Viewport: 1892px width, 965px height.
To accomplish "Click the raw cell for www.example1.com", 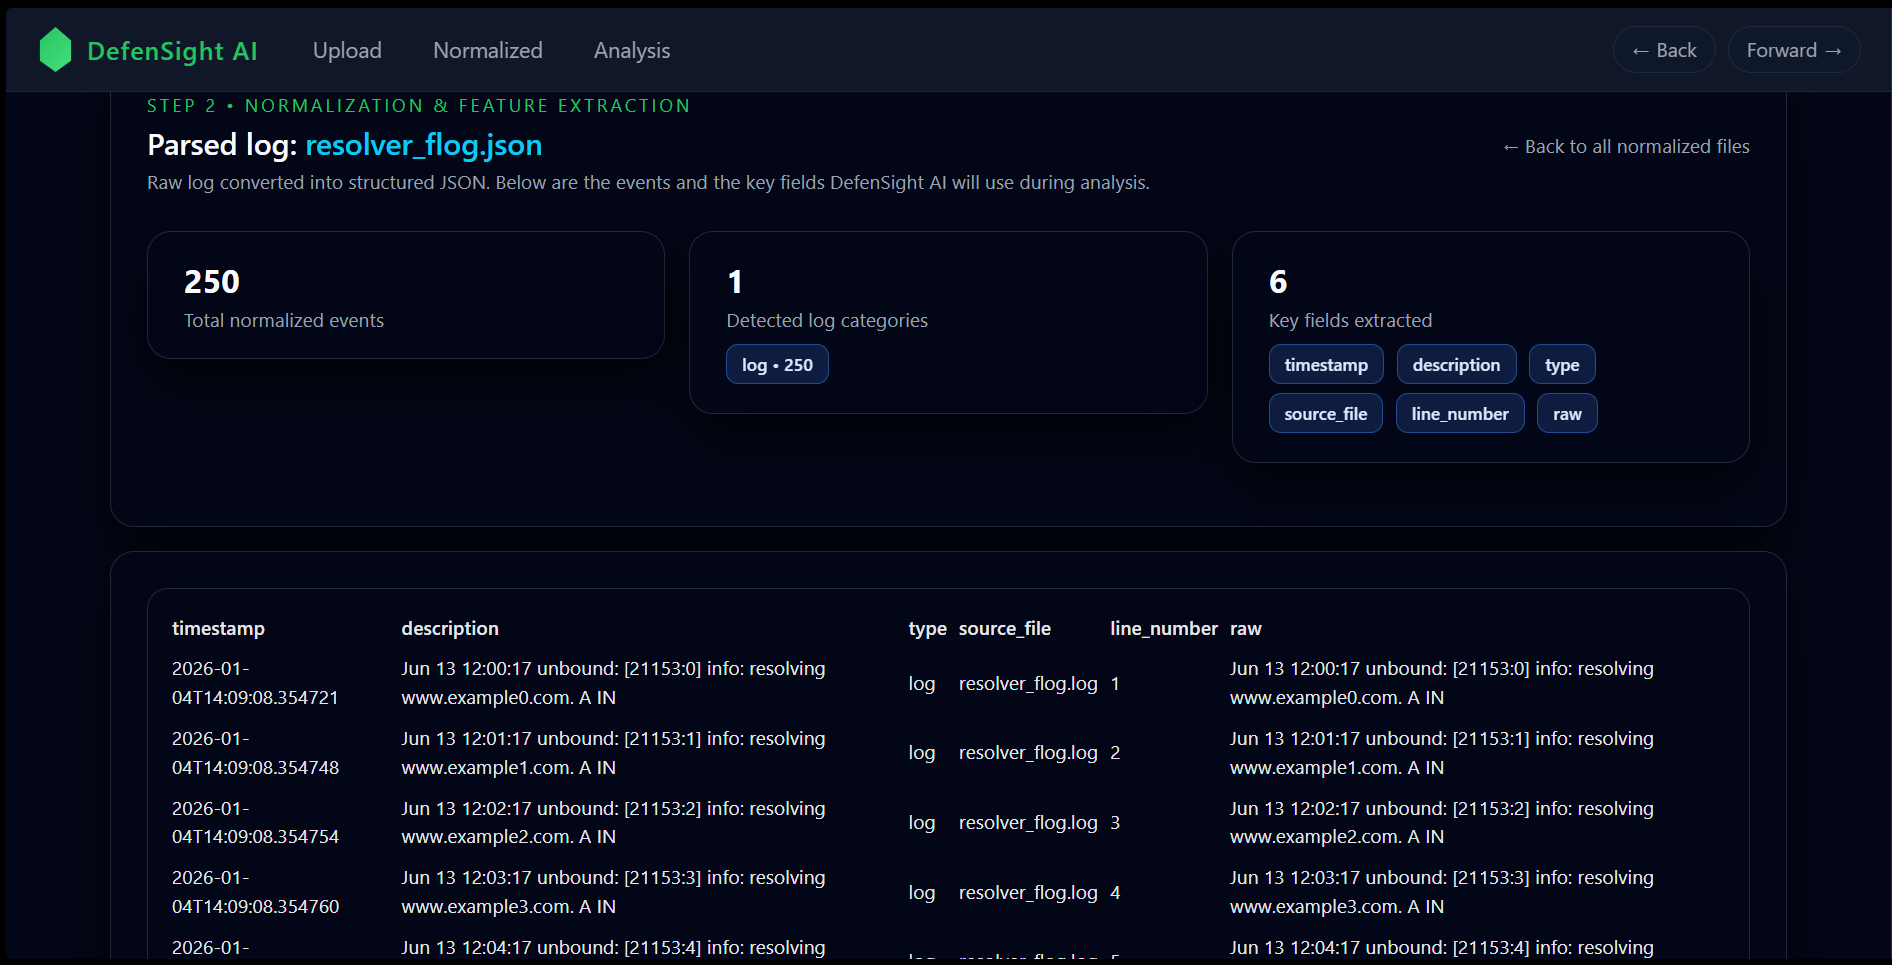I will click(1441, 753).
